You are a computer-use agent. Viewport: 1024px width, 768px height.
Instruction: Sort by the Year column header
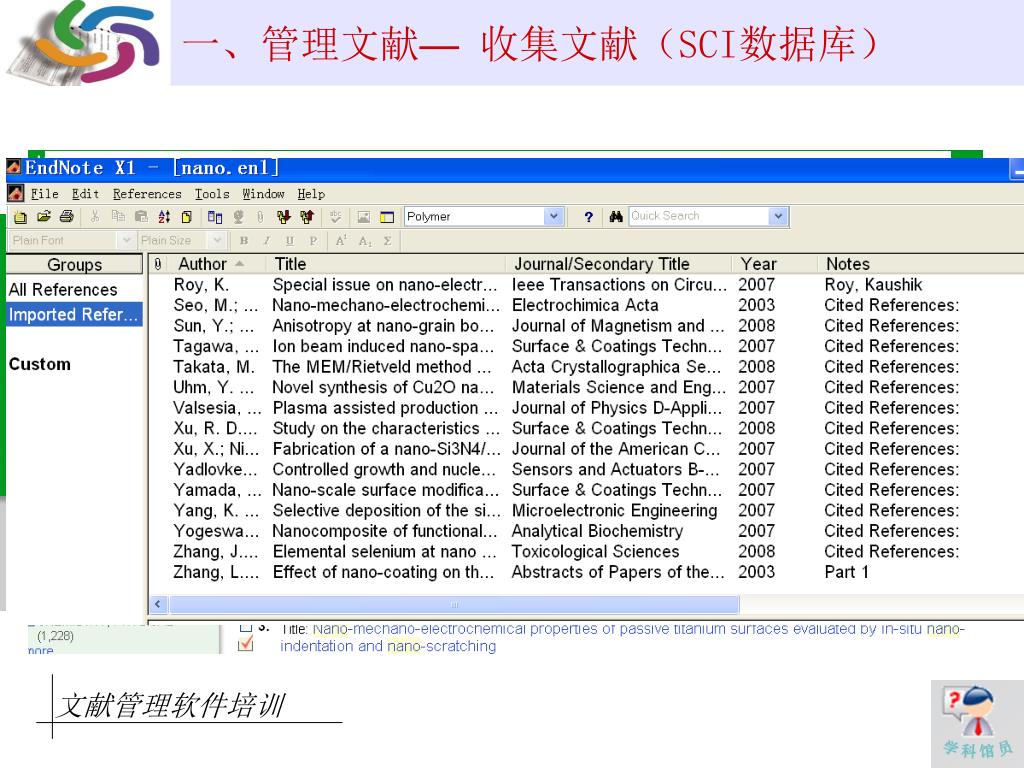774,264
